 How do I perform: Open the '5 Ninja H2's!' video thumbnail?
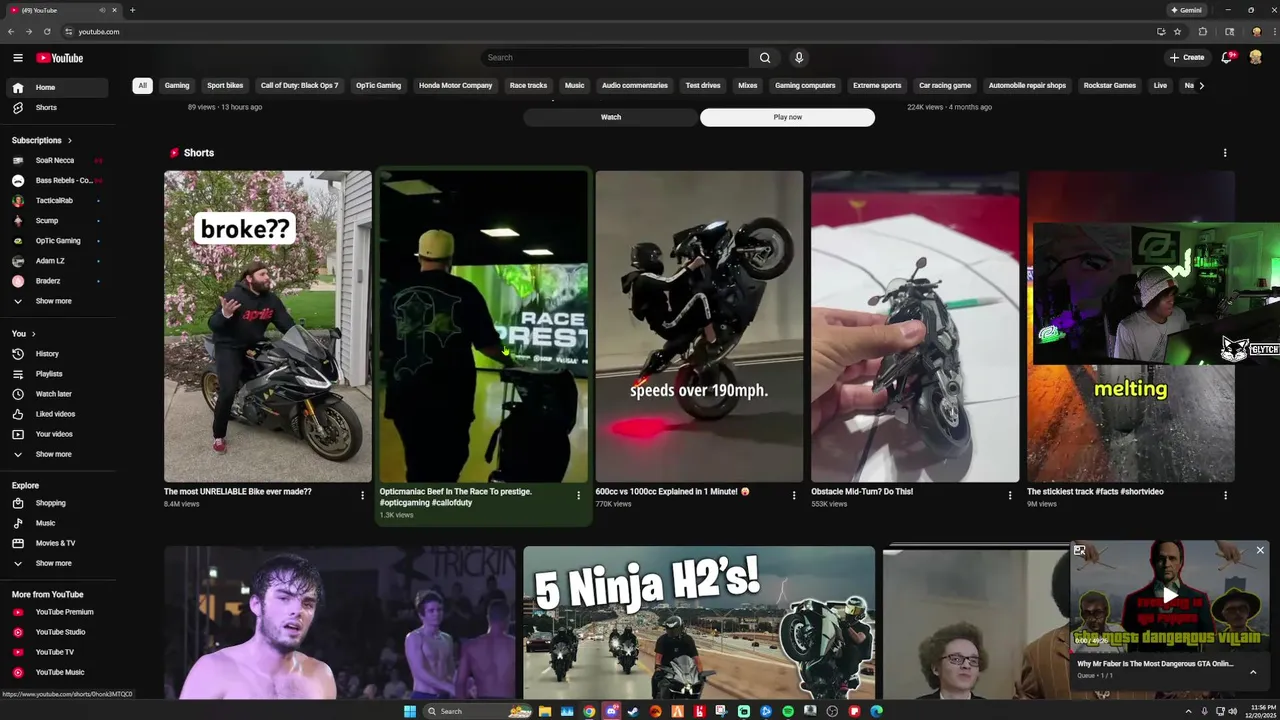(x=699, y=622)
